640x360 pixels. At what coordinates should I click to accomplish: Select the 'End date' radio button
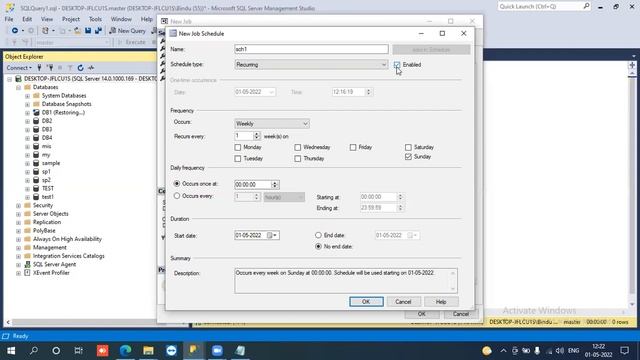(x=318, y=235)
